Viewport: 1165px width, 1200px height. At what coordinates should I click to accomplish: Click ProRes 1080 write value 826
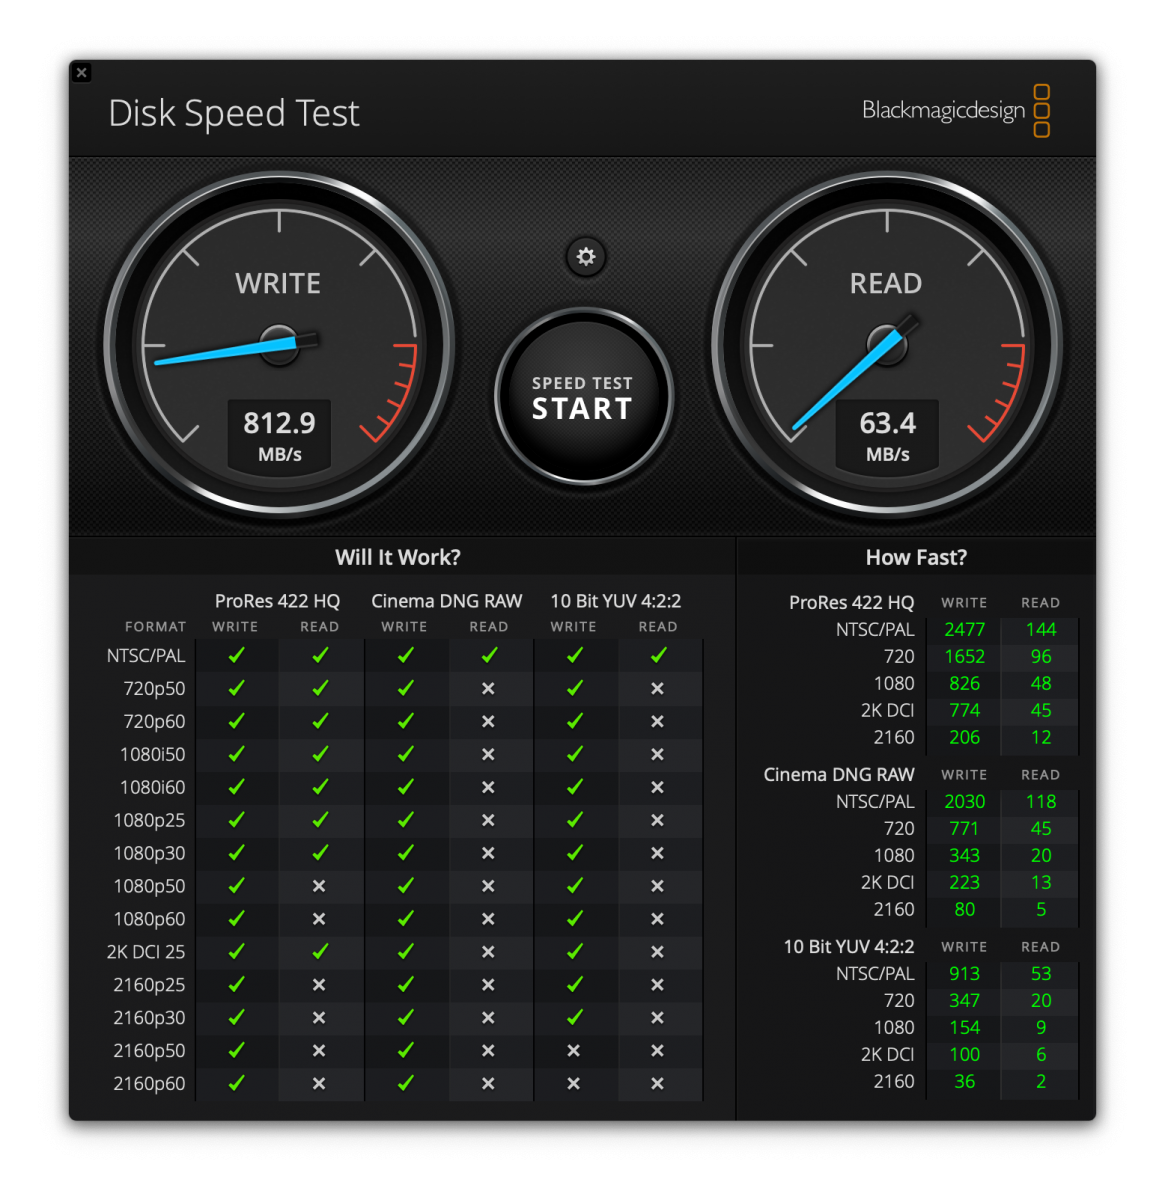[964, 683]
